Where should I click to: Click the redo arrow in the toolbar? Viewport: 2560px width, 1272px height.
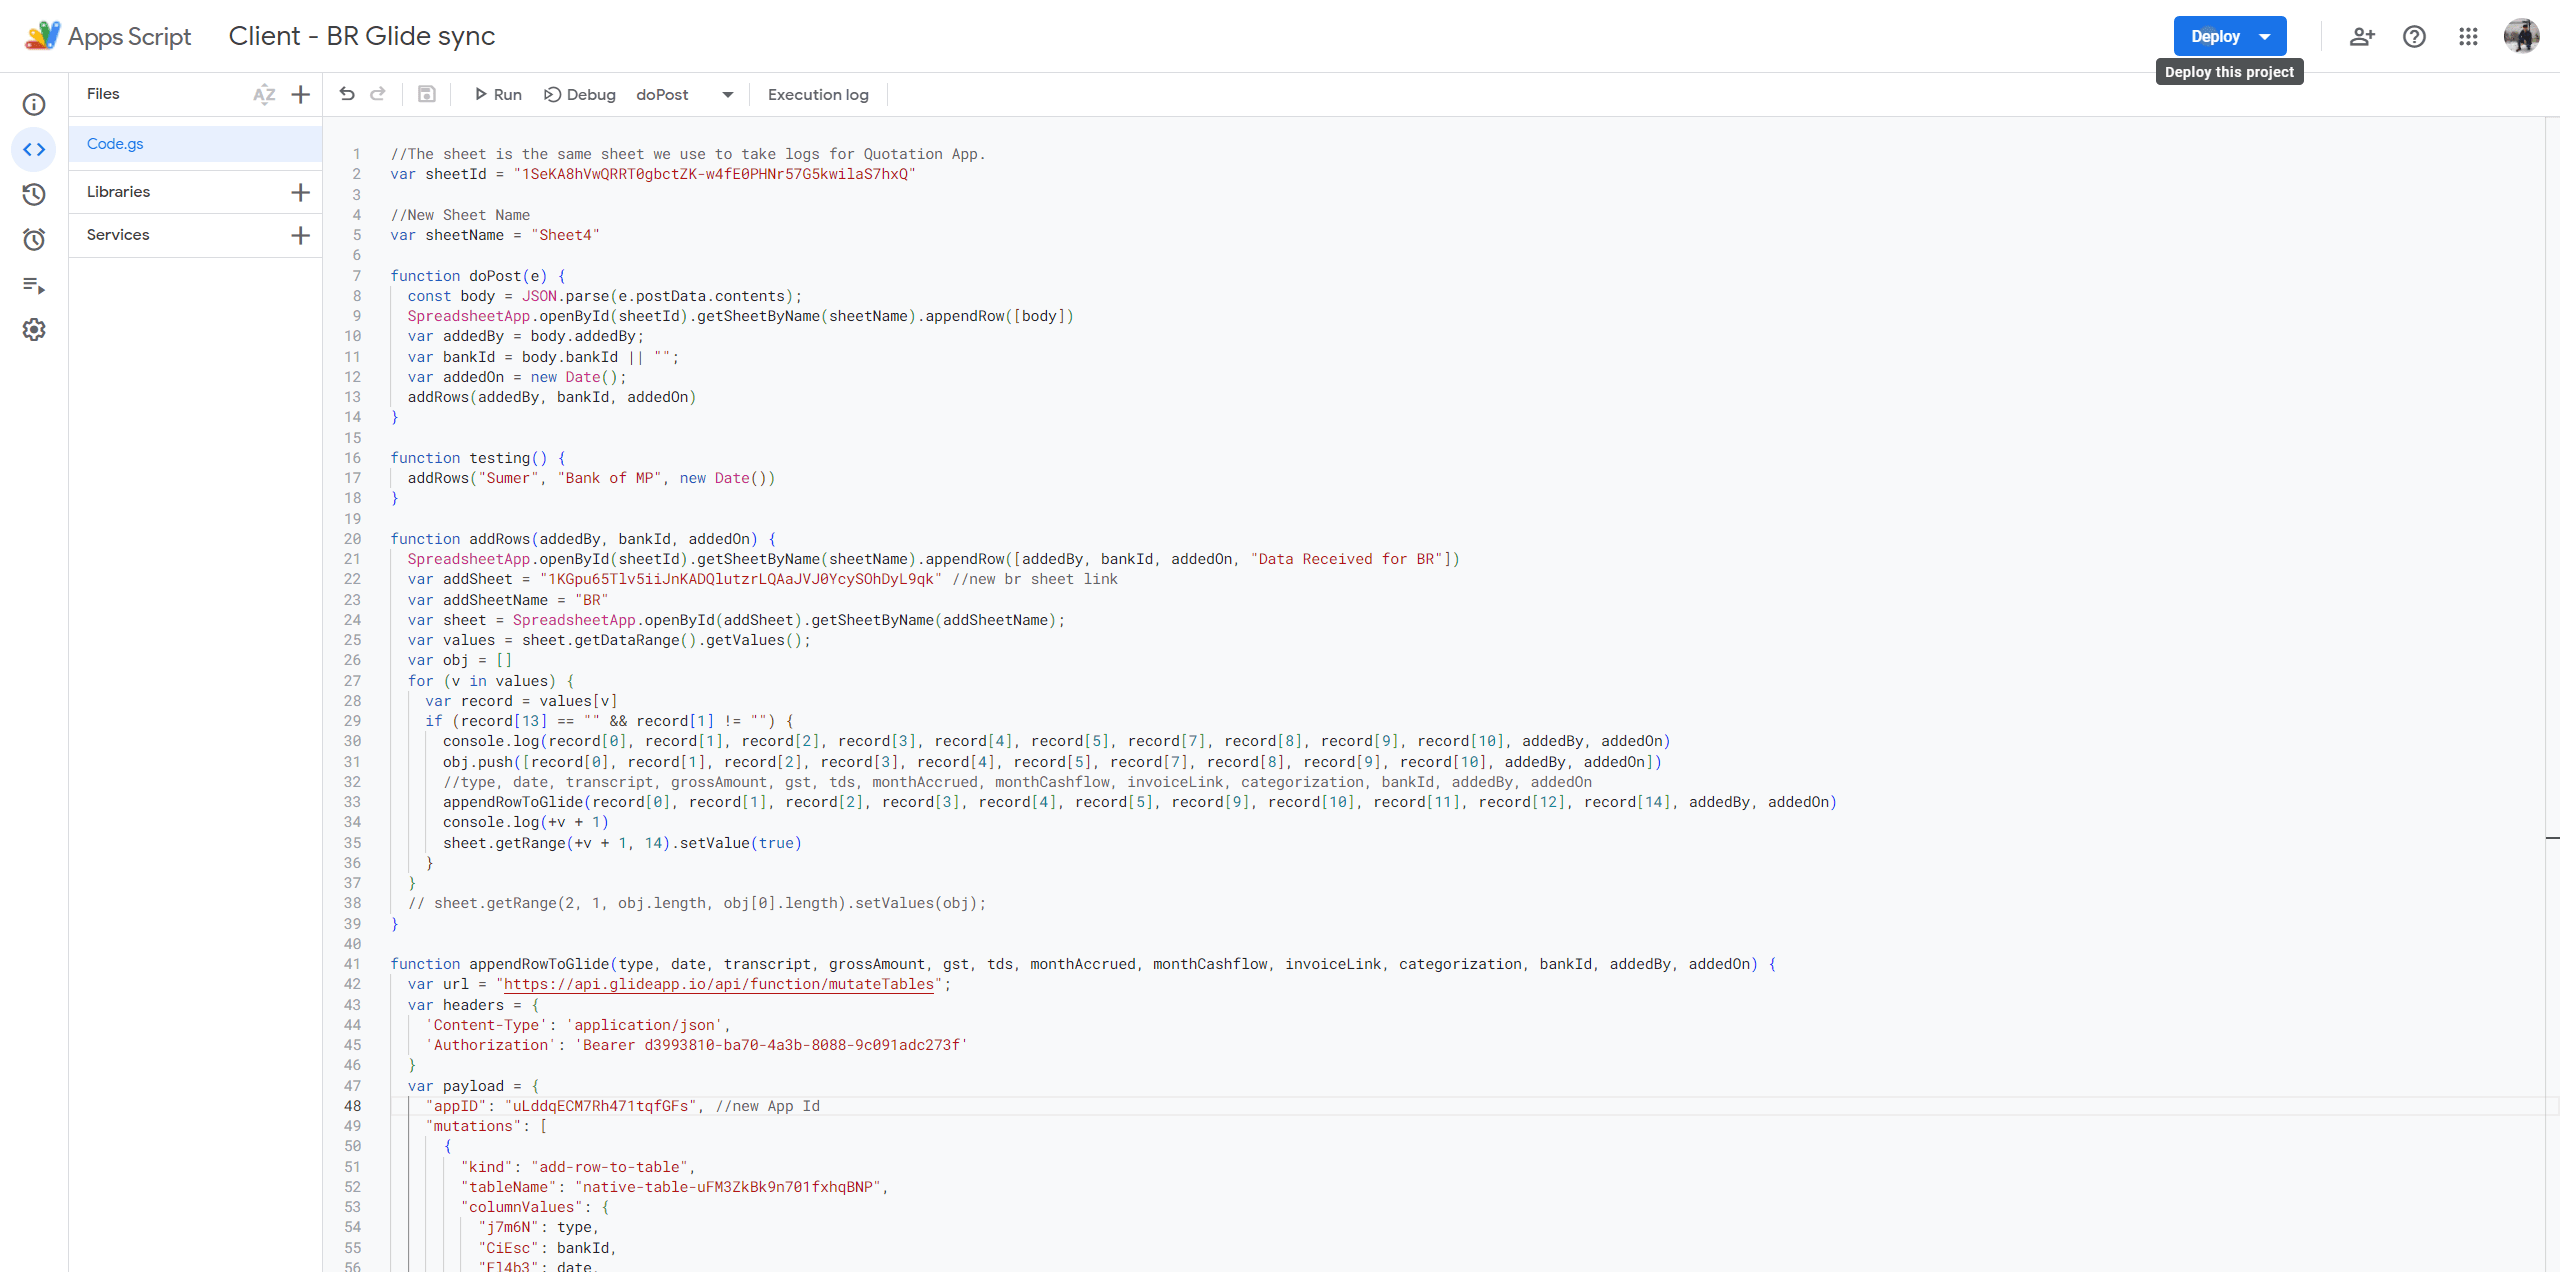[378, 94]
